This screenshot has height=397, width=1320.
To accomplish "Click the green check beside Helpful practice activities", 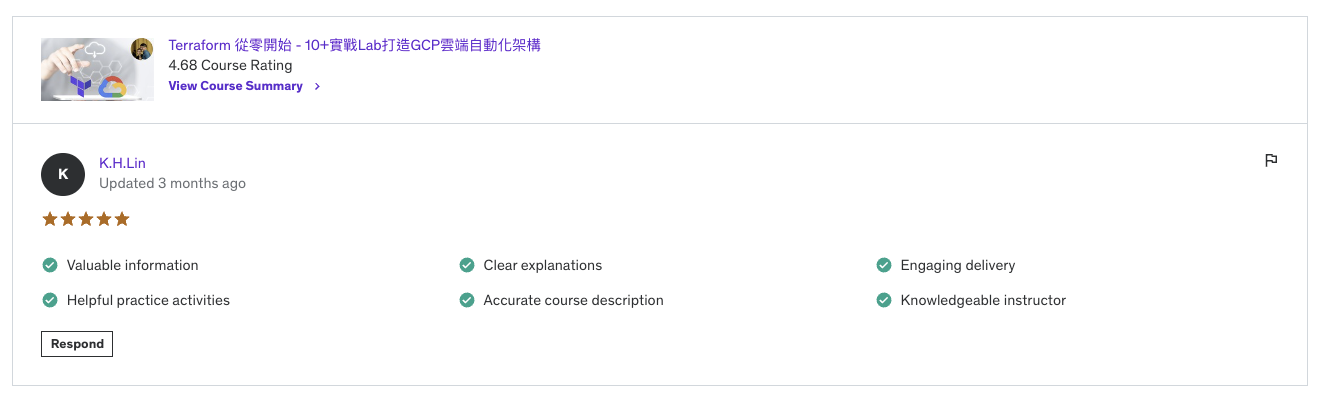I will (x=50, y=300).
